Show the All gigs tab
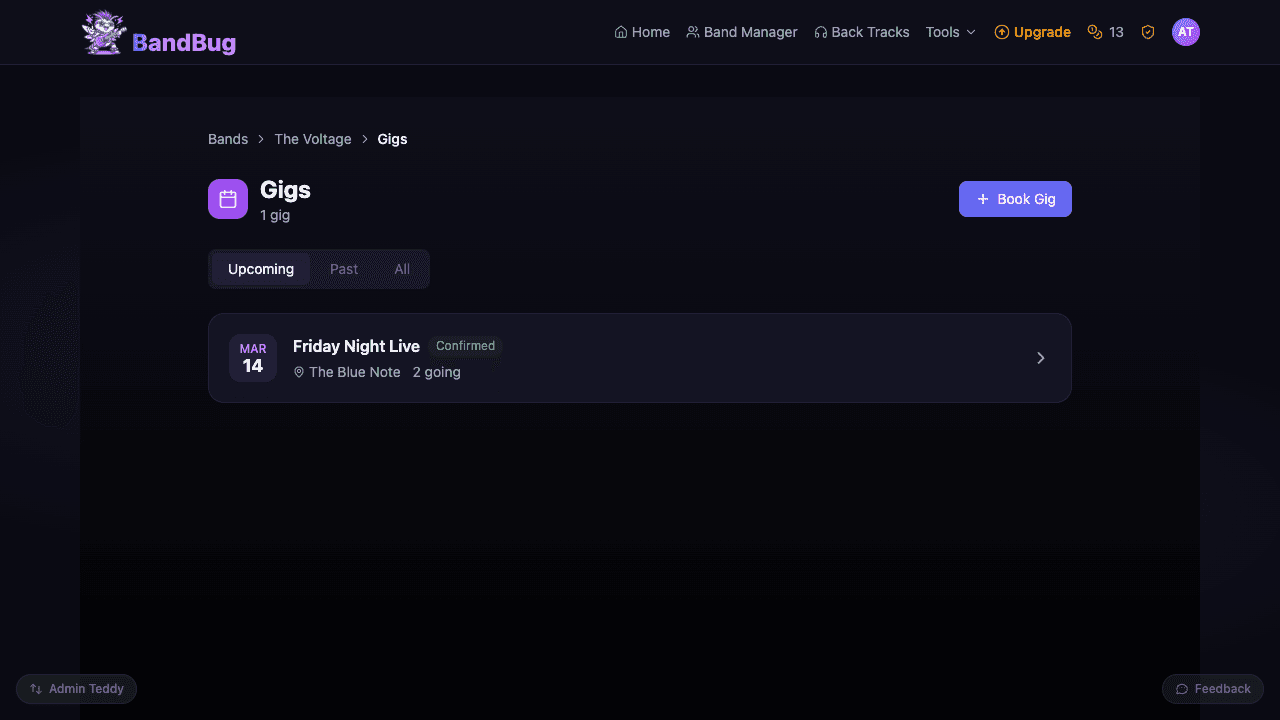Viewport: 1280px width, 720px height. coord(402,269)
